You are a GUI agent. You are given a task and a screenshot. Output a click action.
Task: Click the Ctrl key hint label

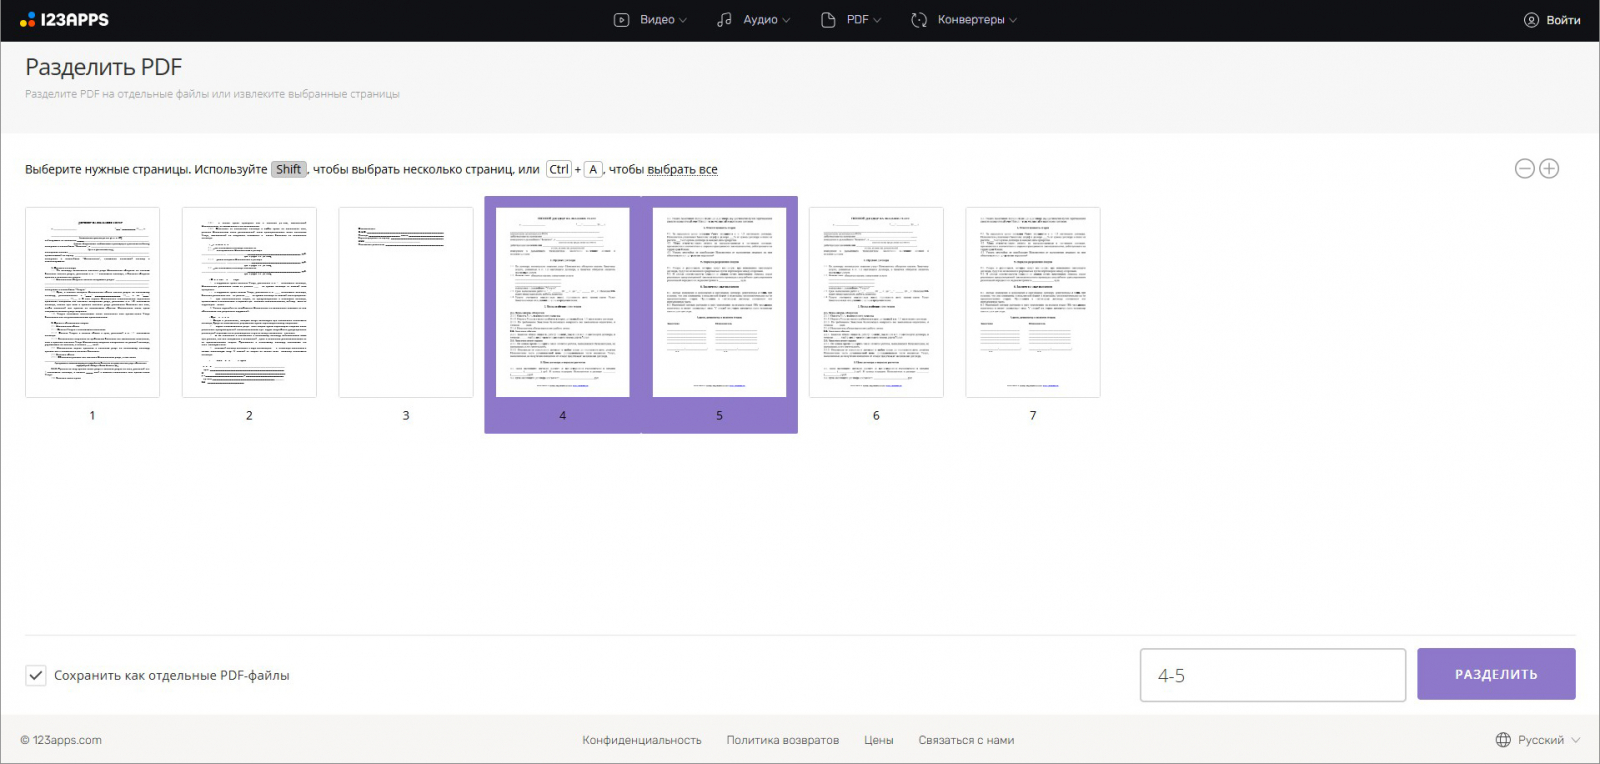[559, 169]
